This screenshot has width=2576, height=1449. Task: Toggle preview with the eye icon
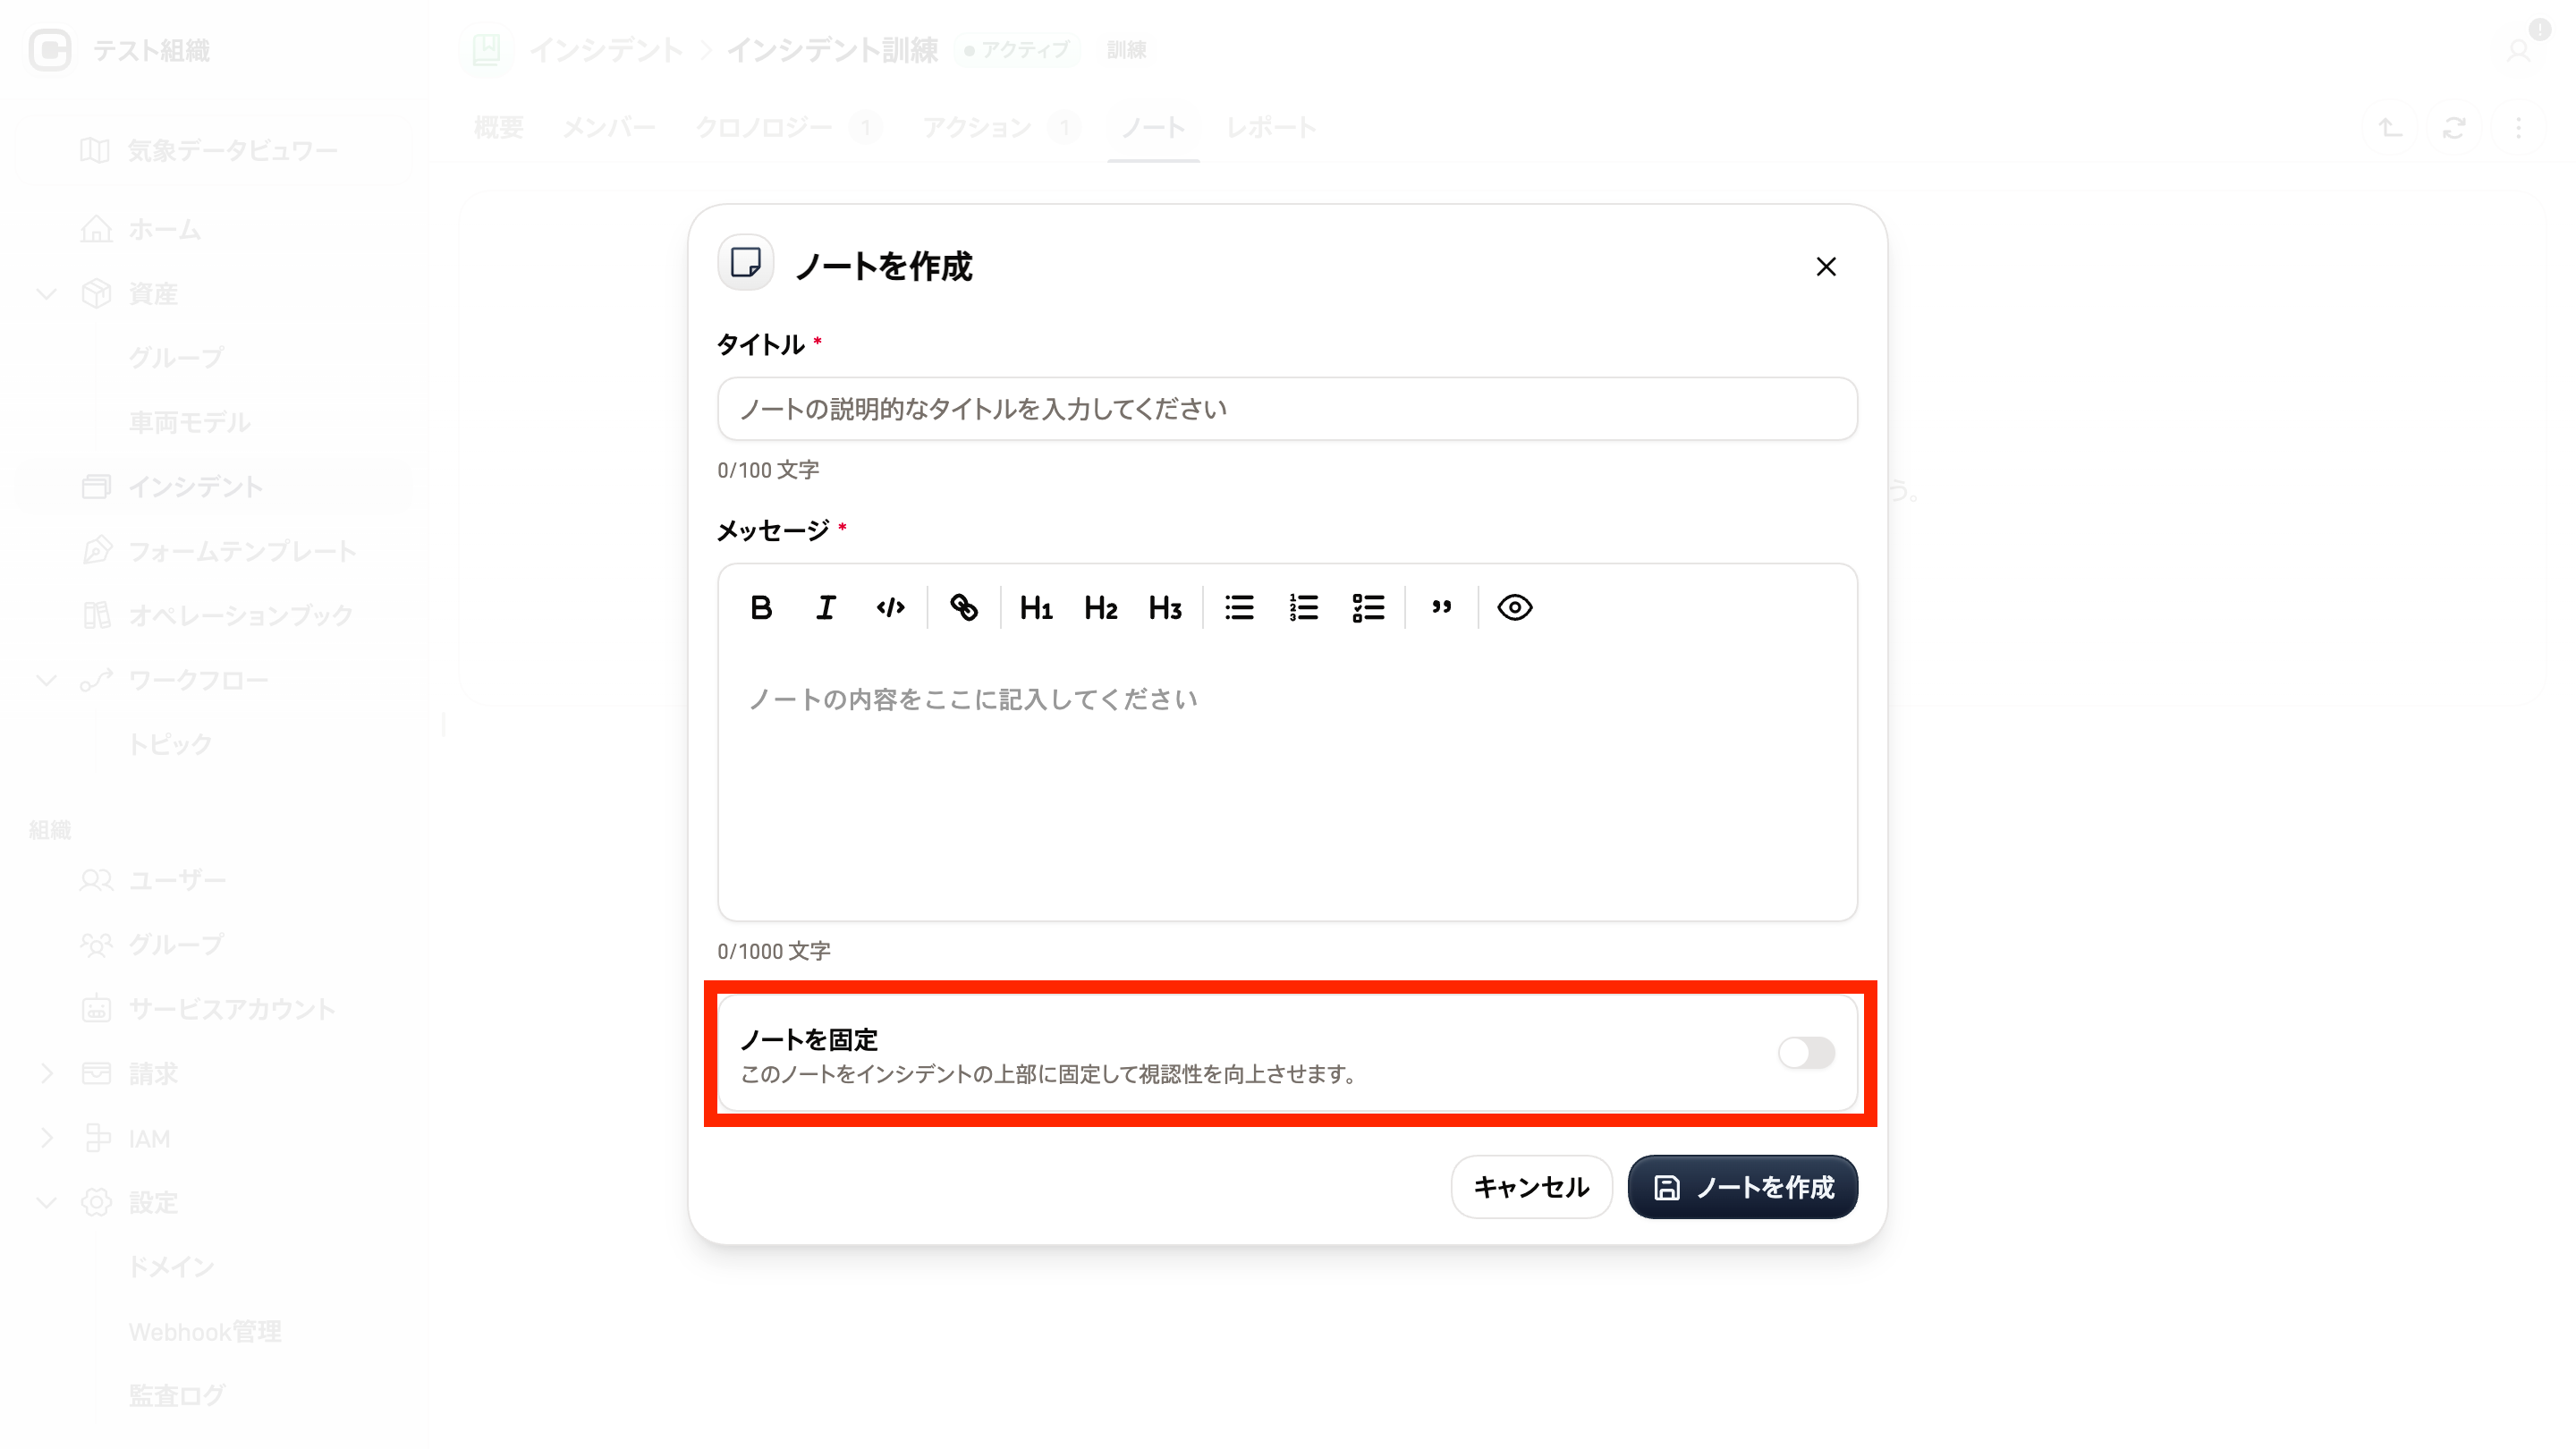[x=1515, y=607]
